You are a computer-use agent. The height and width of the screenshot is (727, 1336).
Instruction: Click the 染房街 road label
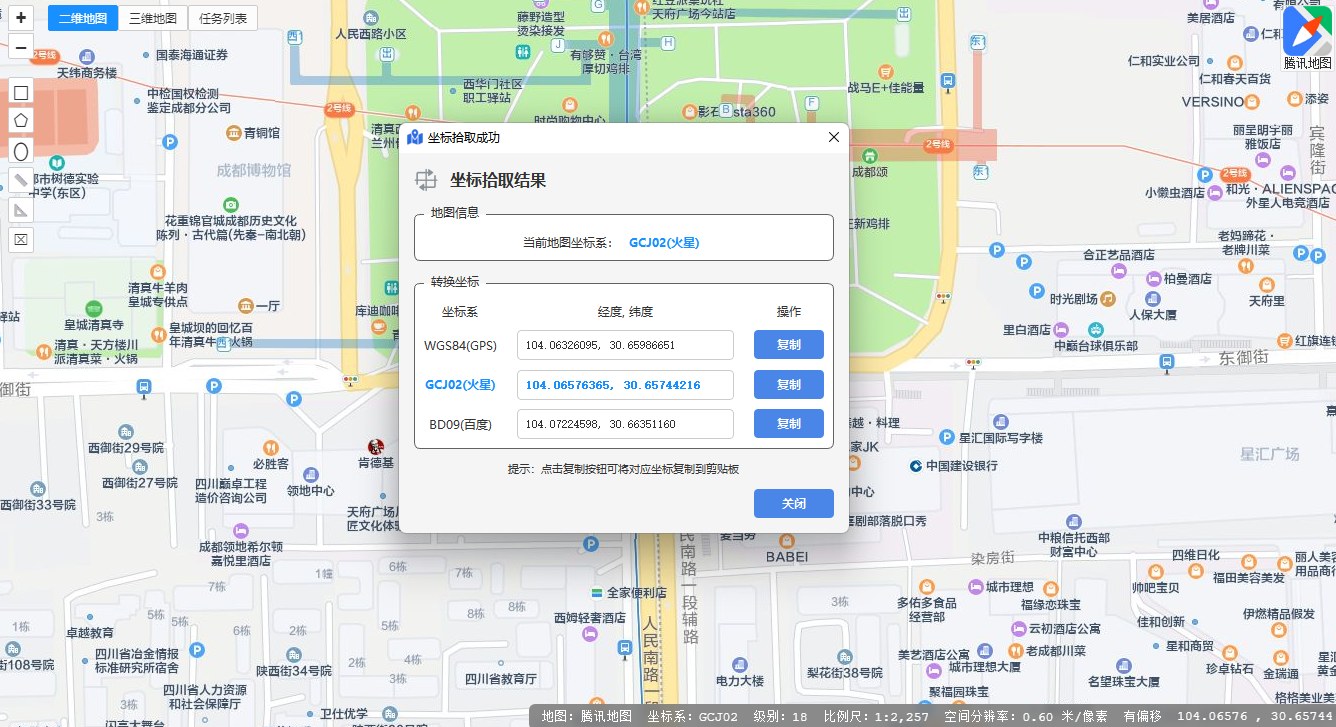(993, 557)
